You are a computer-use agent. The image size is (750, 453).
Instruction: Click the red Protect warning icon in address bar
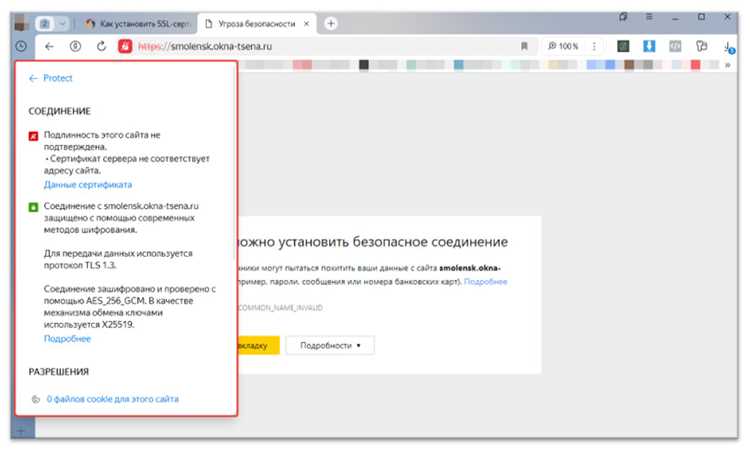click(125, 46)
